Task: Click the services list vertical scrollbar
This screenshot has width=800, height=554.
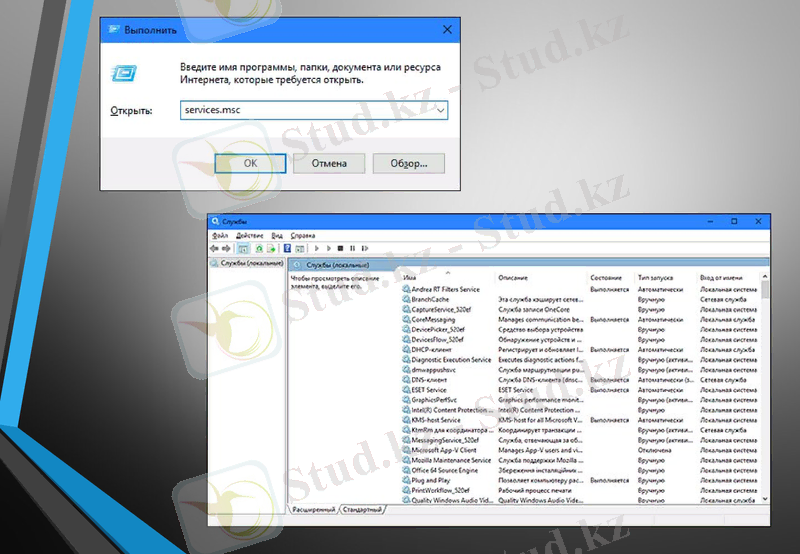Action: coord(766,390)
